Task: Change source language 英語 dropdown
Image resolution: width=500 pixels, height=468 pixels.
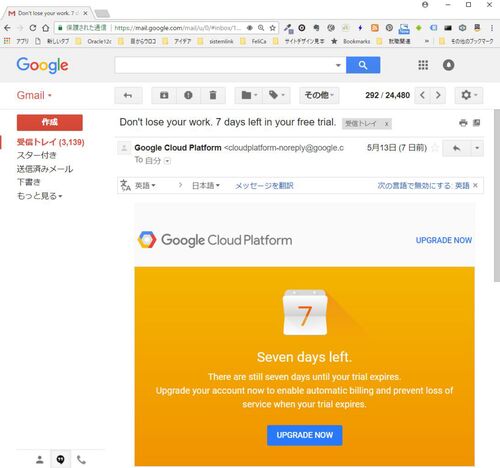Action: coord(145,185)
